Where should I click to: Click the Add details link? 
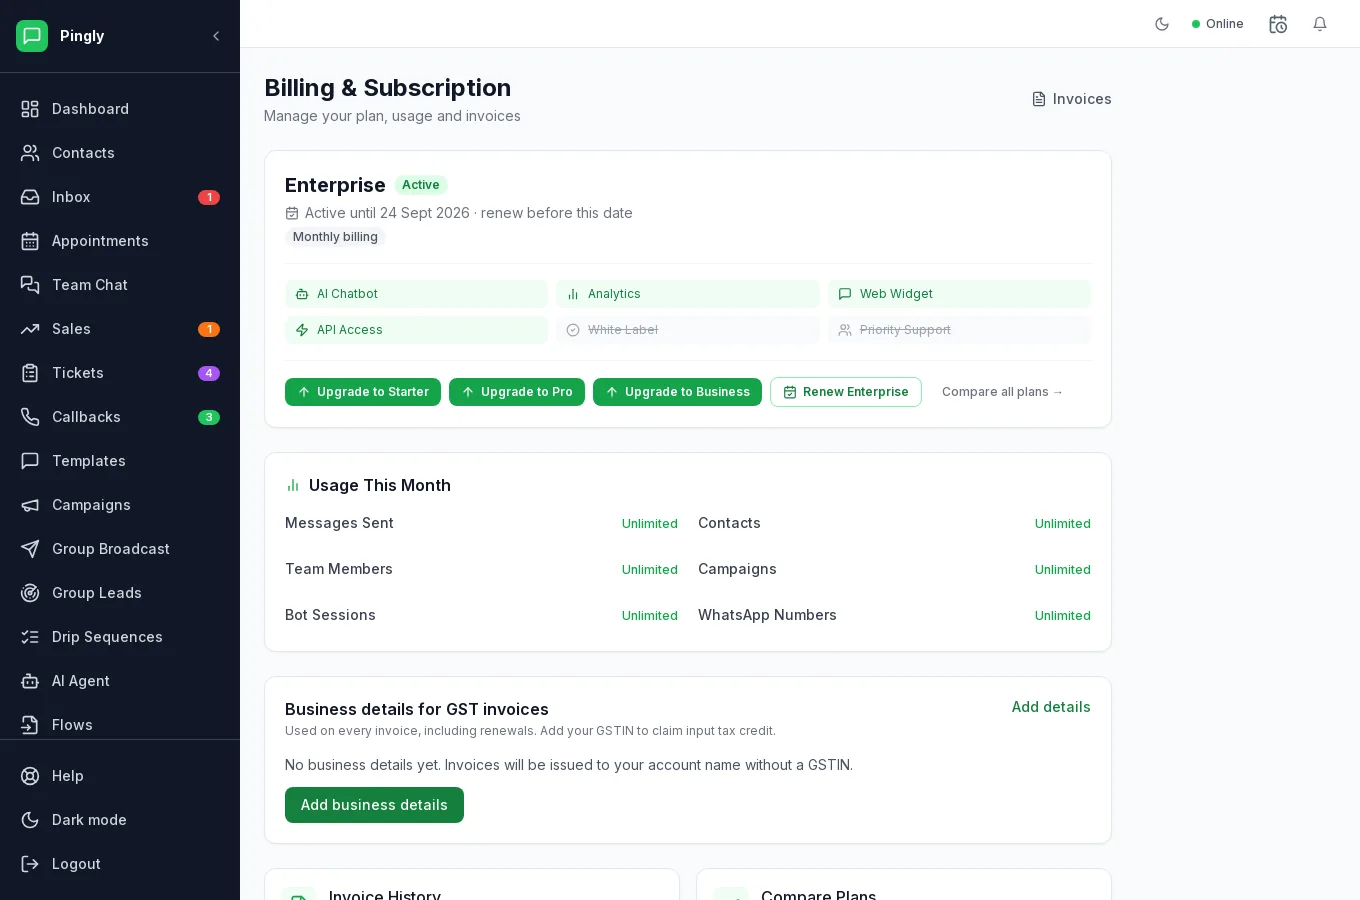click(1051, 707)
